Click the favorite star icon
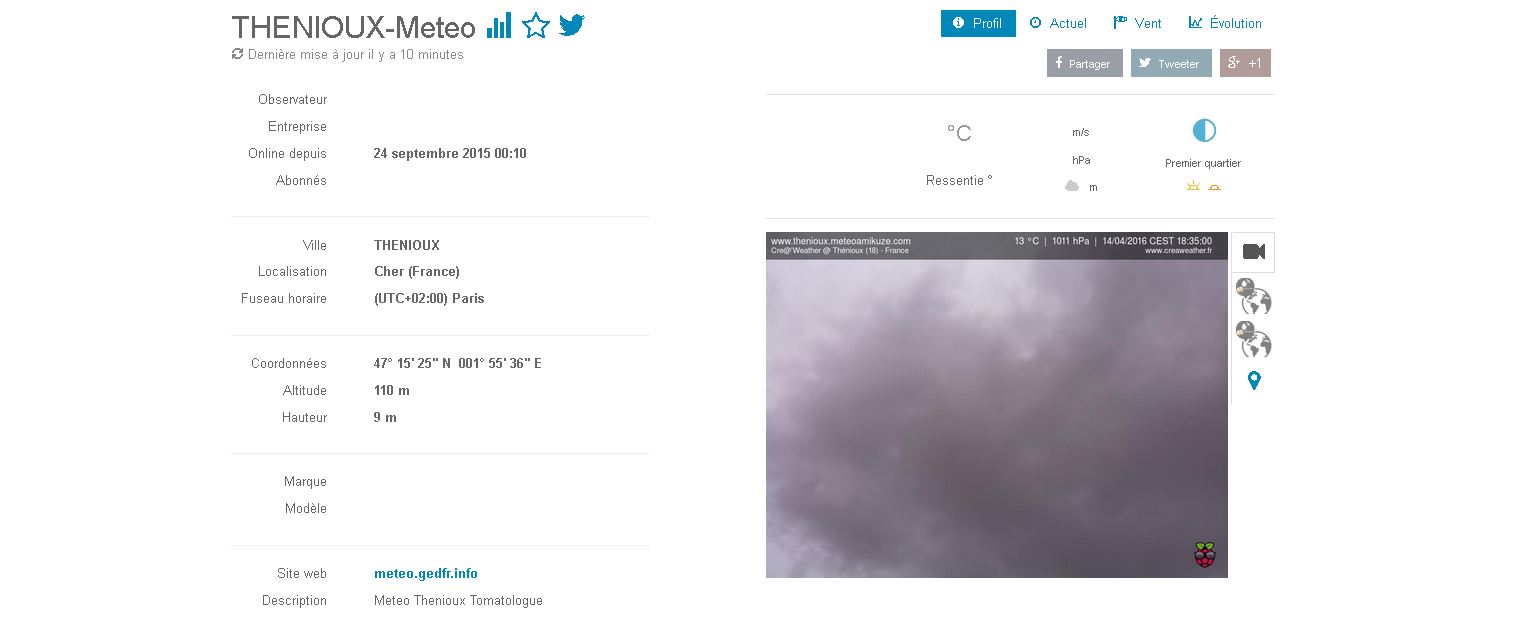1515x644 pixels. coord(536,26)
